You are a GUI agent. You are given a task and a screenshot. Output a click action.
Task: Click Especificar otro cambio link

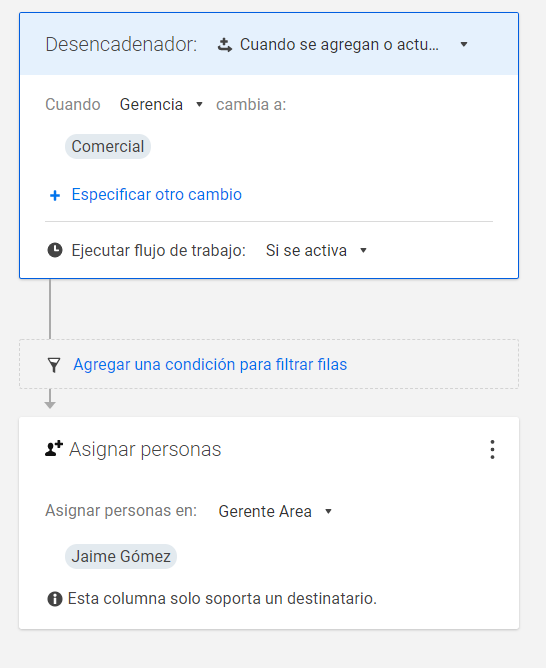coord(157,195)
